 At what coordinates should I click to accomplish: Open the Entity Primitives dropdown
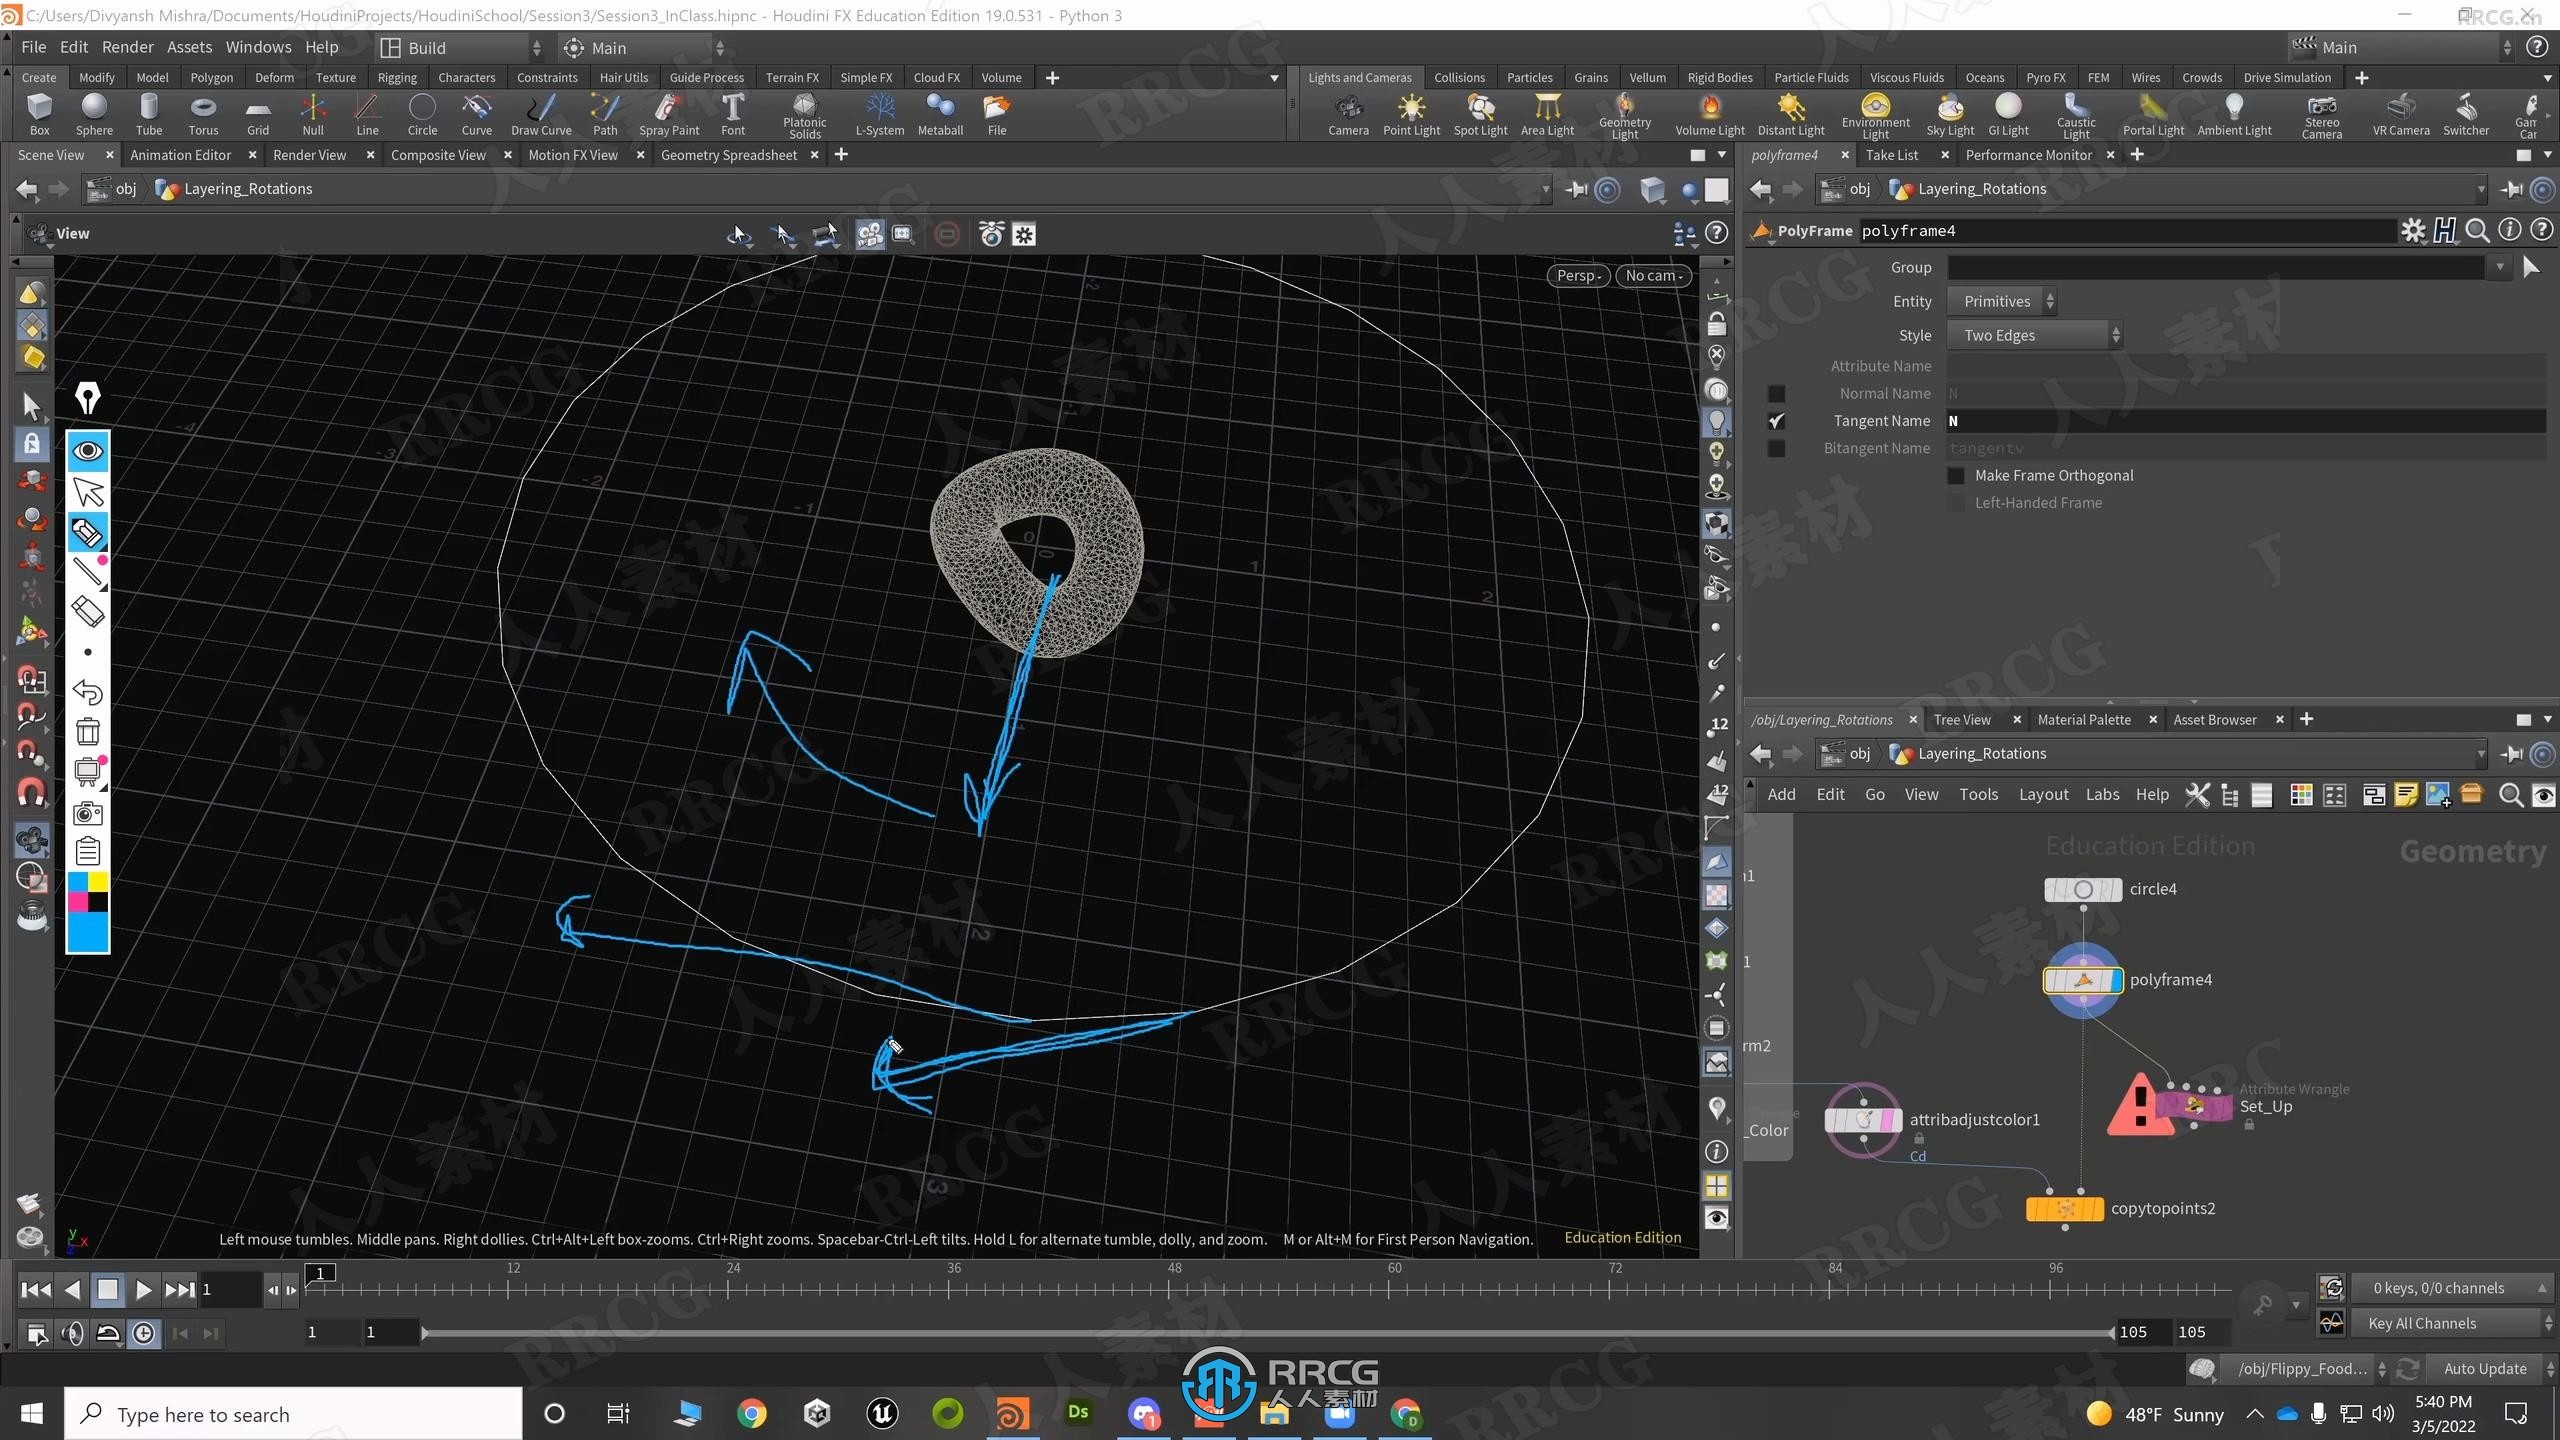[2003, 302]
